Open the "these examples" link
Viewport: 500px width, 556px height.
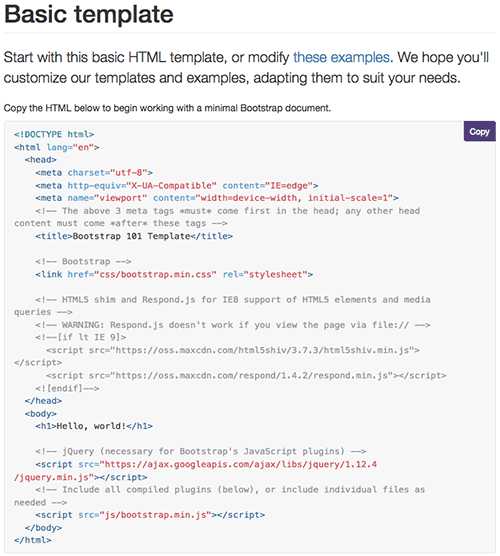click(x=341, y=57)
